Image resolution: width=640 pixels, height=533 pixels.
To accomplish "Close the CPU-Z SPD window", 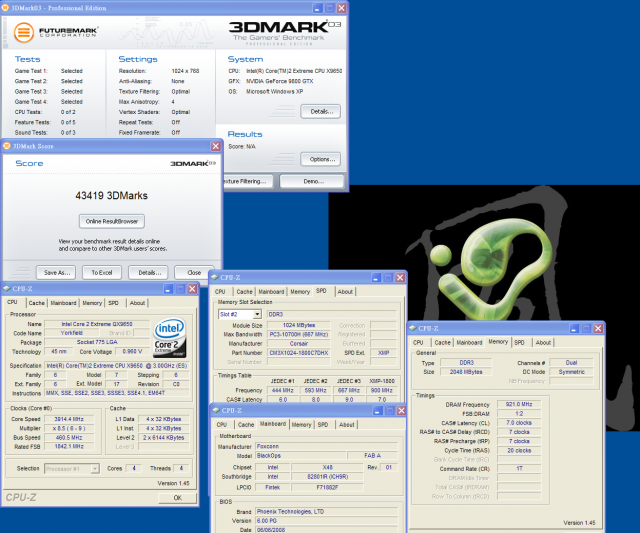I will pos(400,278).
